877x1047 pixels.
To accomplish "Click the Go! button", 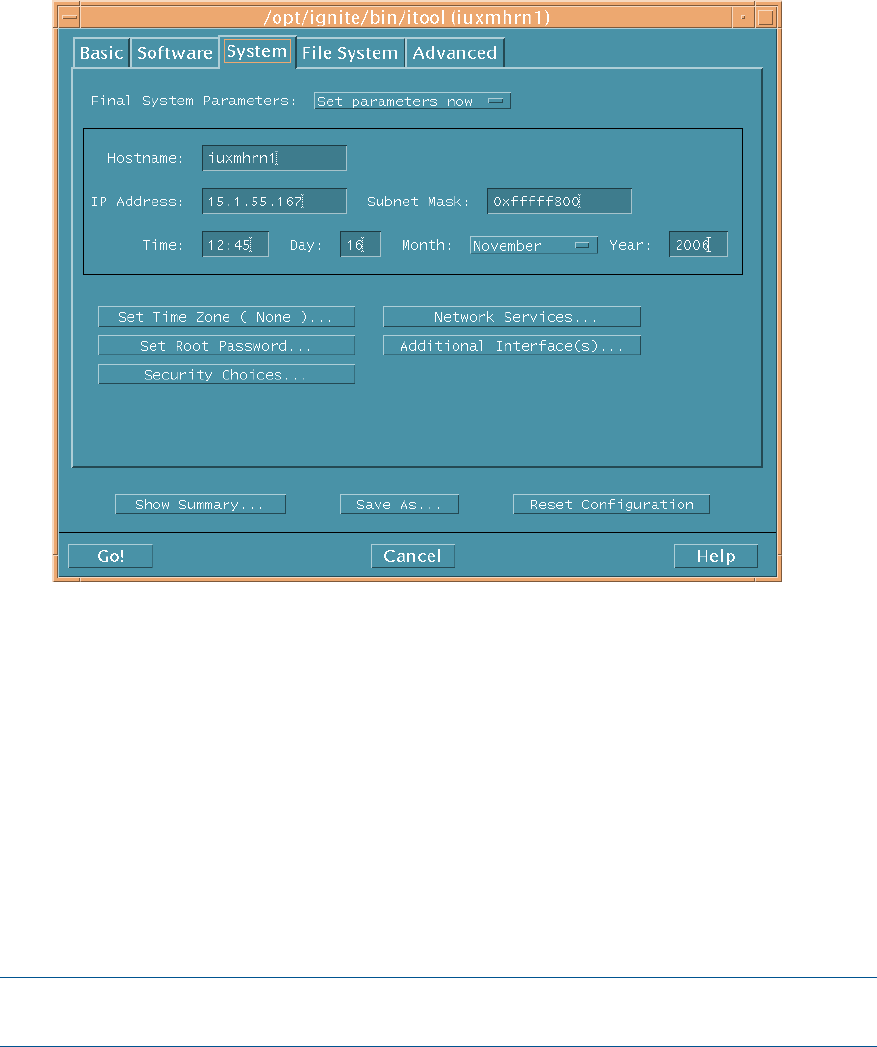I will [x=110, y=556].
